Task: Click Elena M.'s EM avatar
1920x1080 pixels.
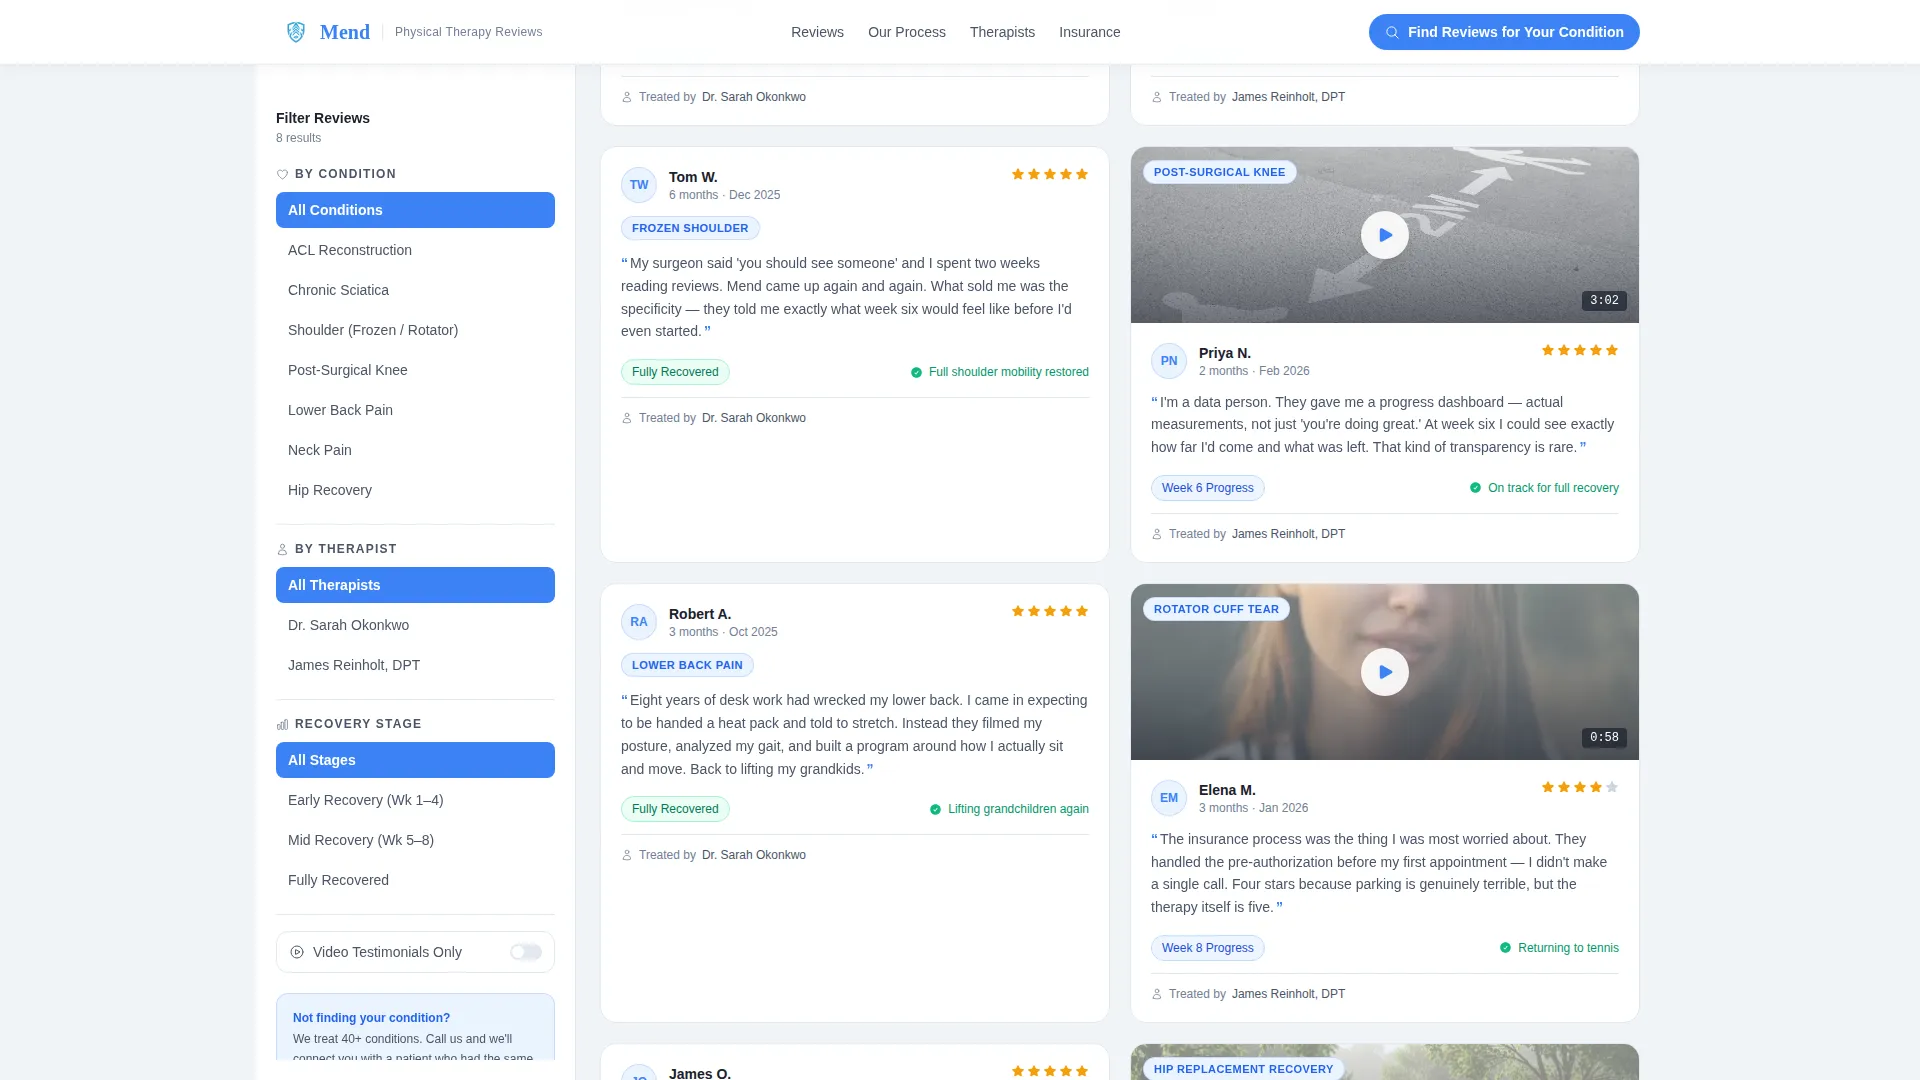Action: coord(1169,798)
